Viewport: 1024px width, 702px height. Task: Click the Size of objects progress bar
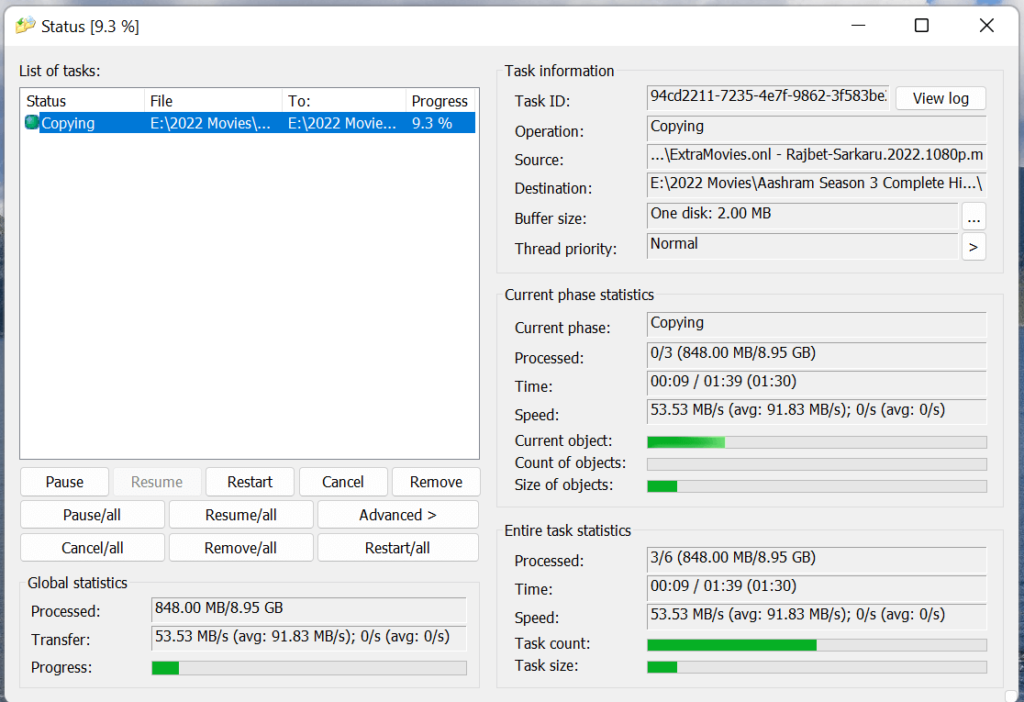pyautogui.click(x=816, y=487)
